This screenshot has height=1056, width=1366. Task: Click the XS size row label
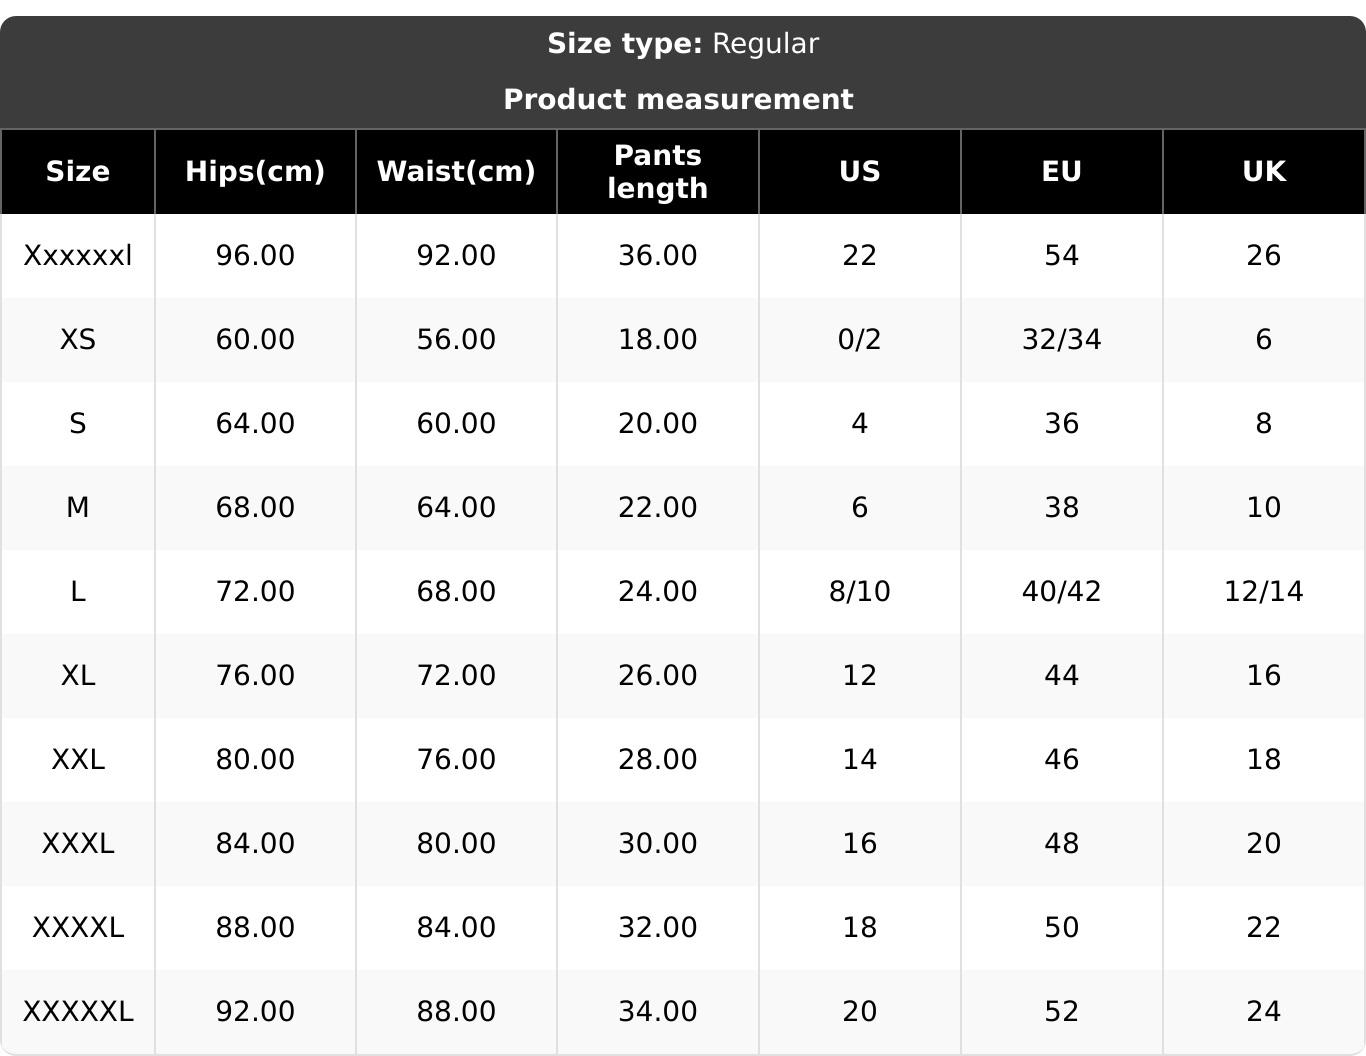click(x=78, y=340)
